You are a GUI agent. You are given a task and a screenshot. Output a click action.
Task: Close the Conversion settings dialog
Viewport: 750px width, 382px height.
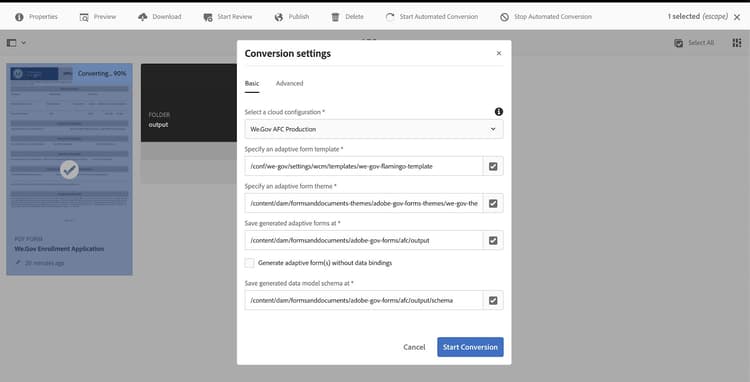499,53
